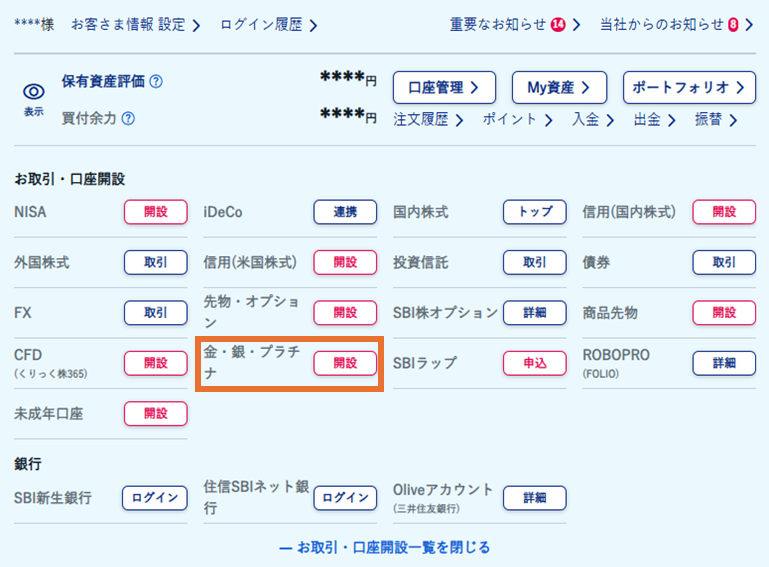Collapse list via お取引・口座開設一覧を閉じる
The height and width of the screenshot is (567, 769).
[x=384, y=547]
